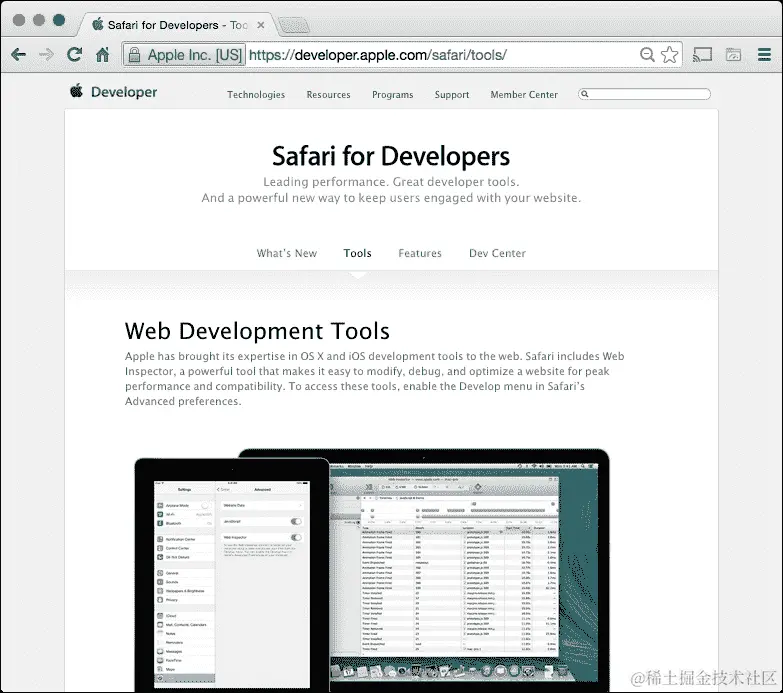Viewport: 783px width, 693px height.
Task: Click the Cast screen icon
Action: [702, 54]
